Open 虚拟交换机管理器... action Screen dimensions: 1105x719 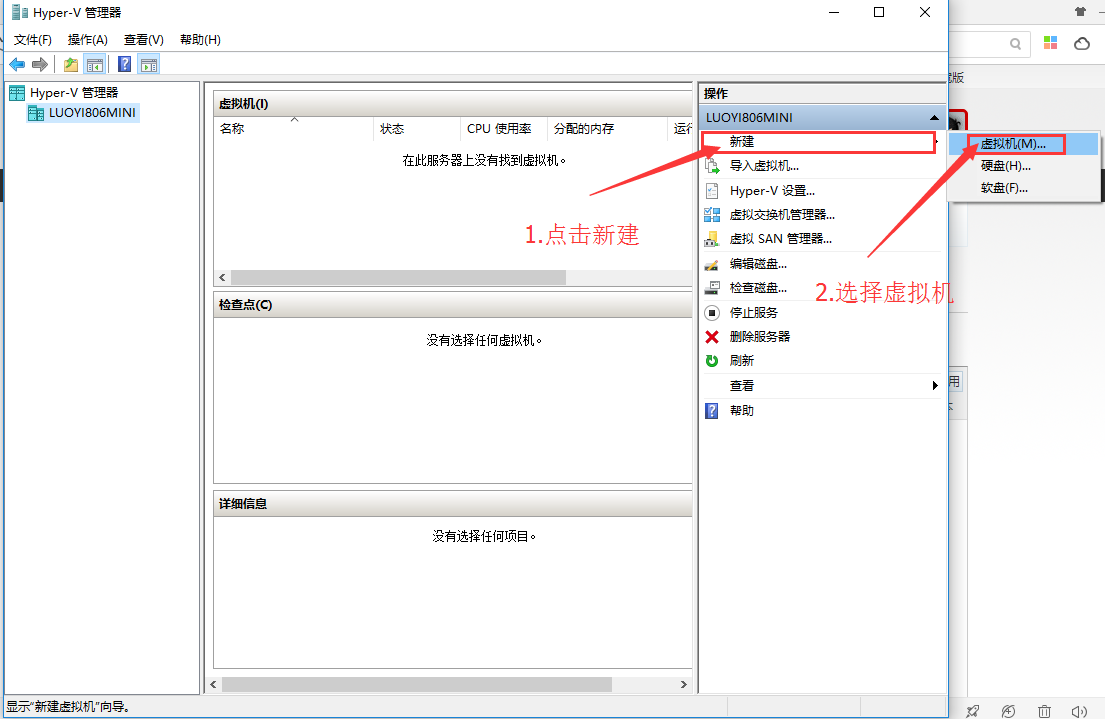click(x=782, y=215)
